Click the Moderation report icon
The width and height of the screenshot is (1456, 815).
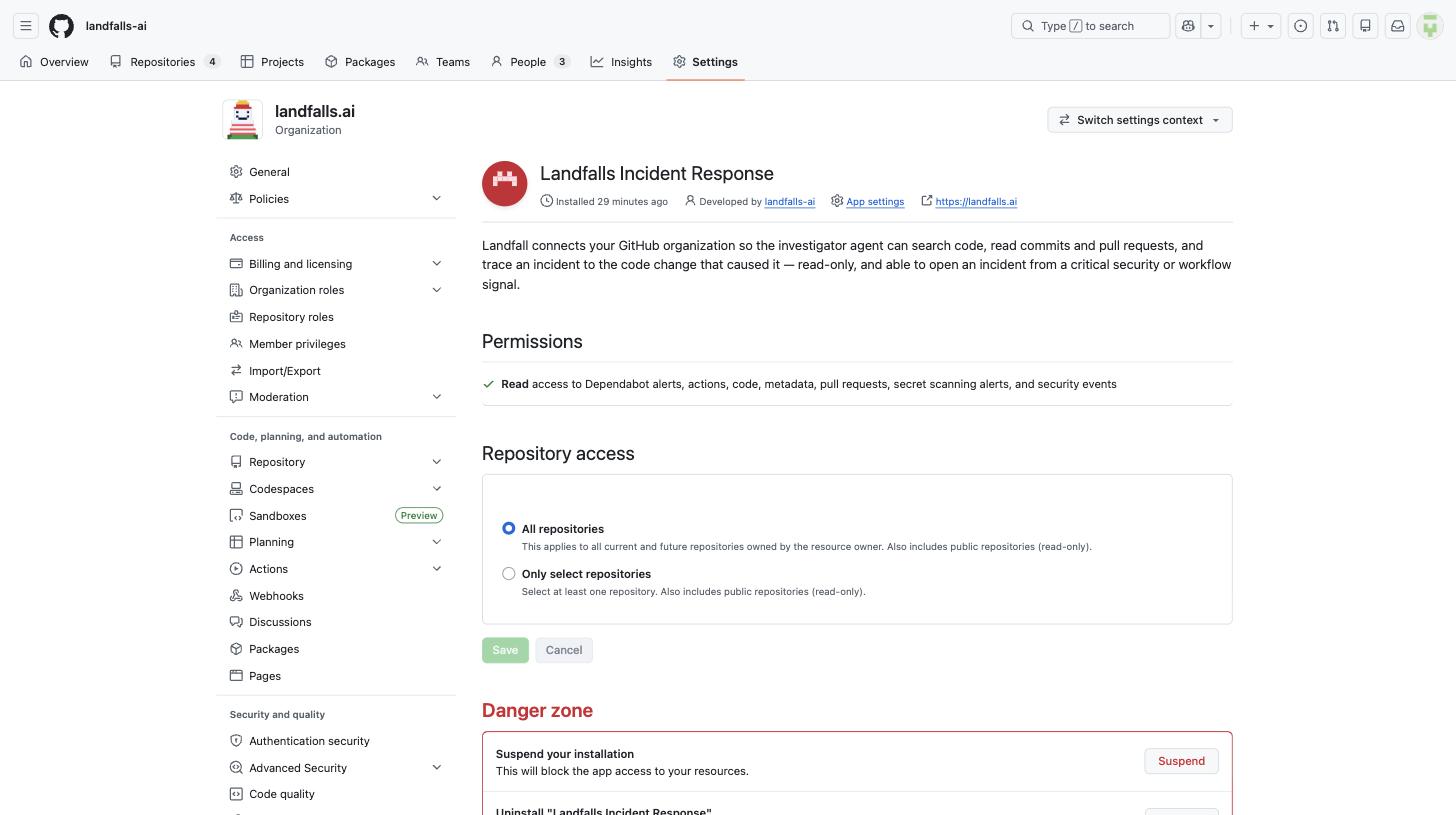(236, 397)
